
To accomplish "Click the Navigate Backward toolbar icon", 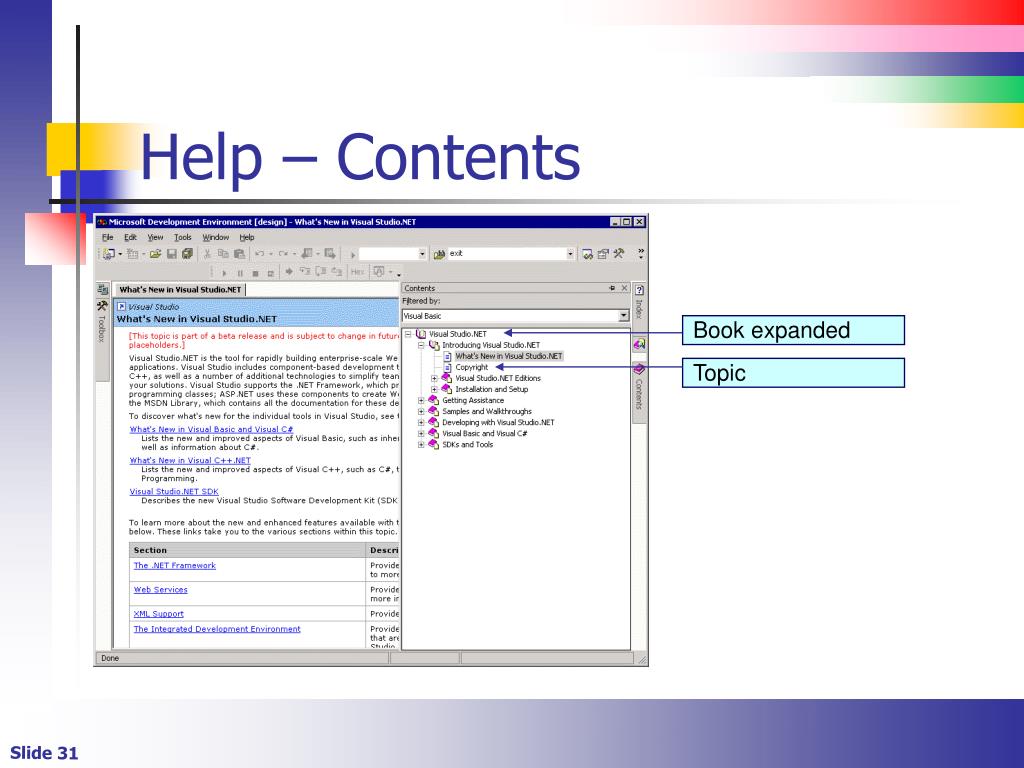I will pyautogui.click(x=306, y=253).
